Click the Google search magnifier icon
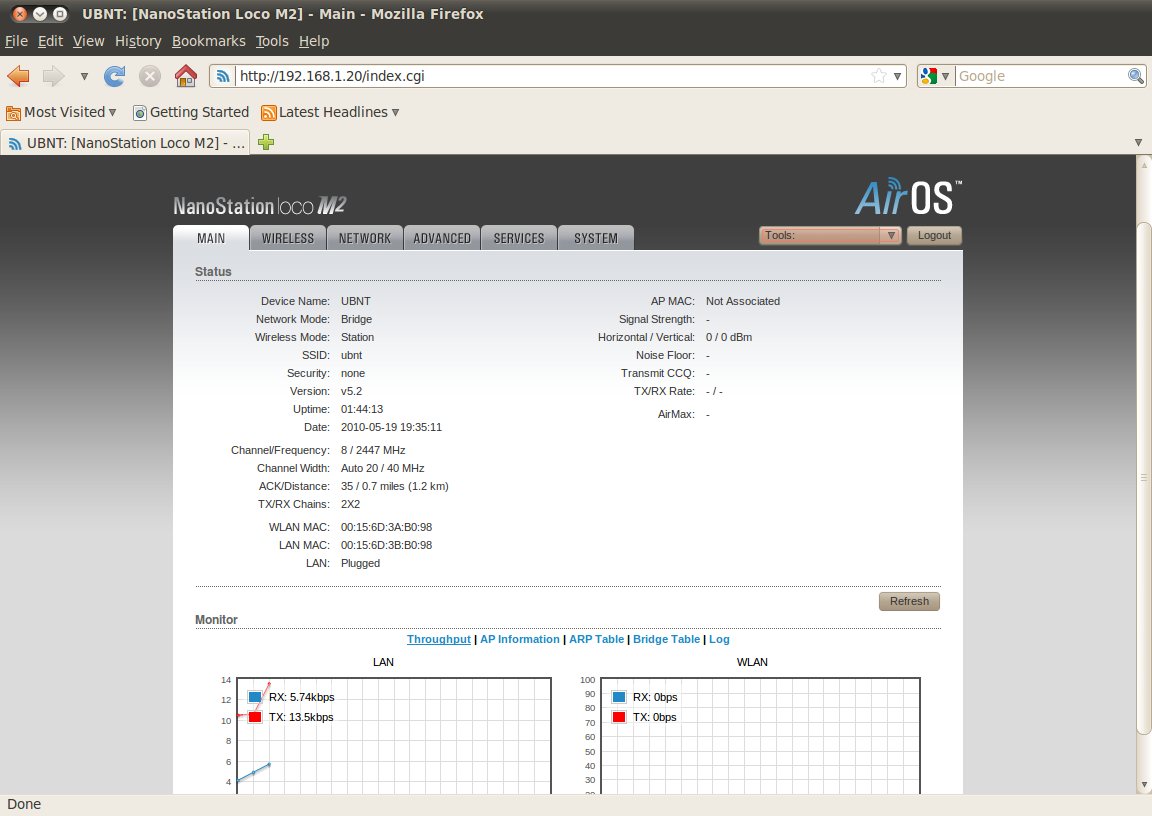Screen dimensions: 1152x816 [1136, 76]
